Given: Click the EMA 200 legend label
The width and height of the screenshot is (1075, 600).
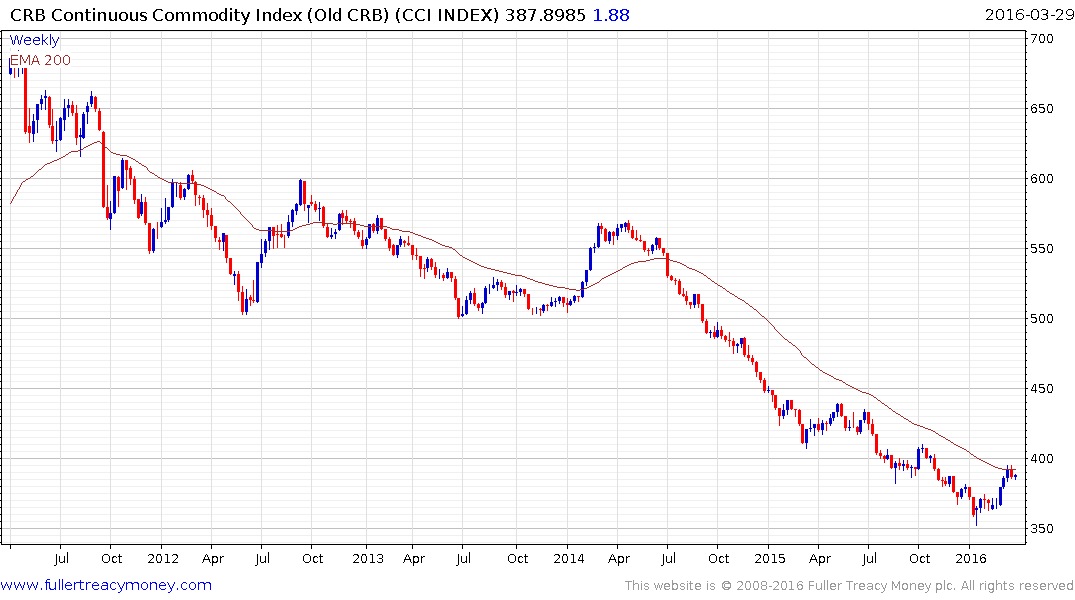Looking at the screenshot, I should [x=40, y=60].
